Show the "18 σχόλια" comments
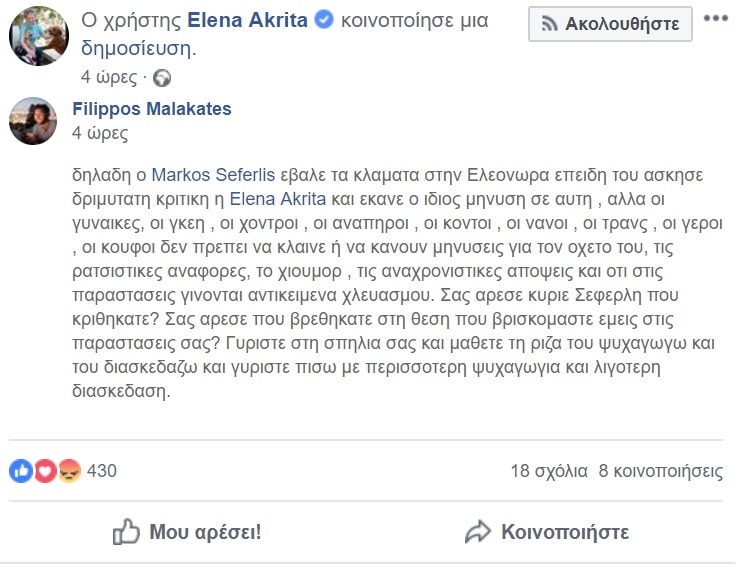 (548, 471)
